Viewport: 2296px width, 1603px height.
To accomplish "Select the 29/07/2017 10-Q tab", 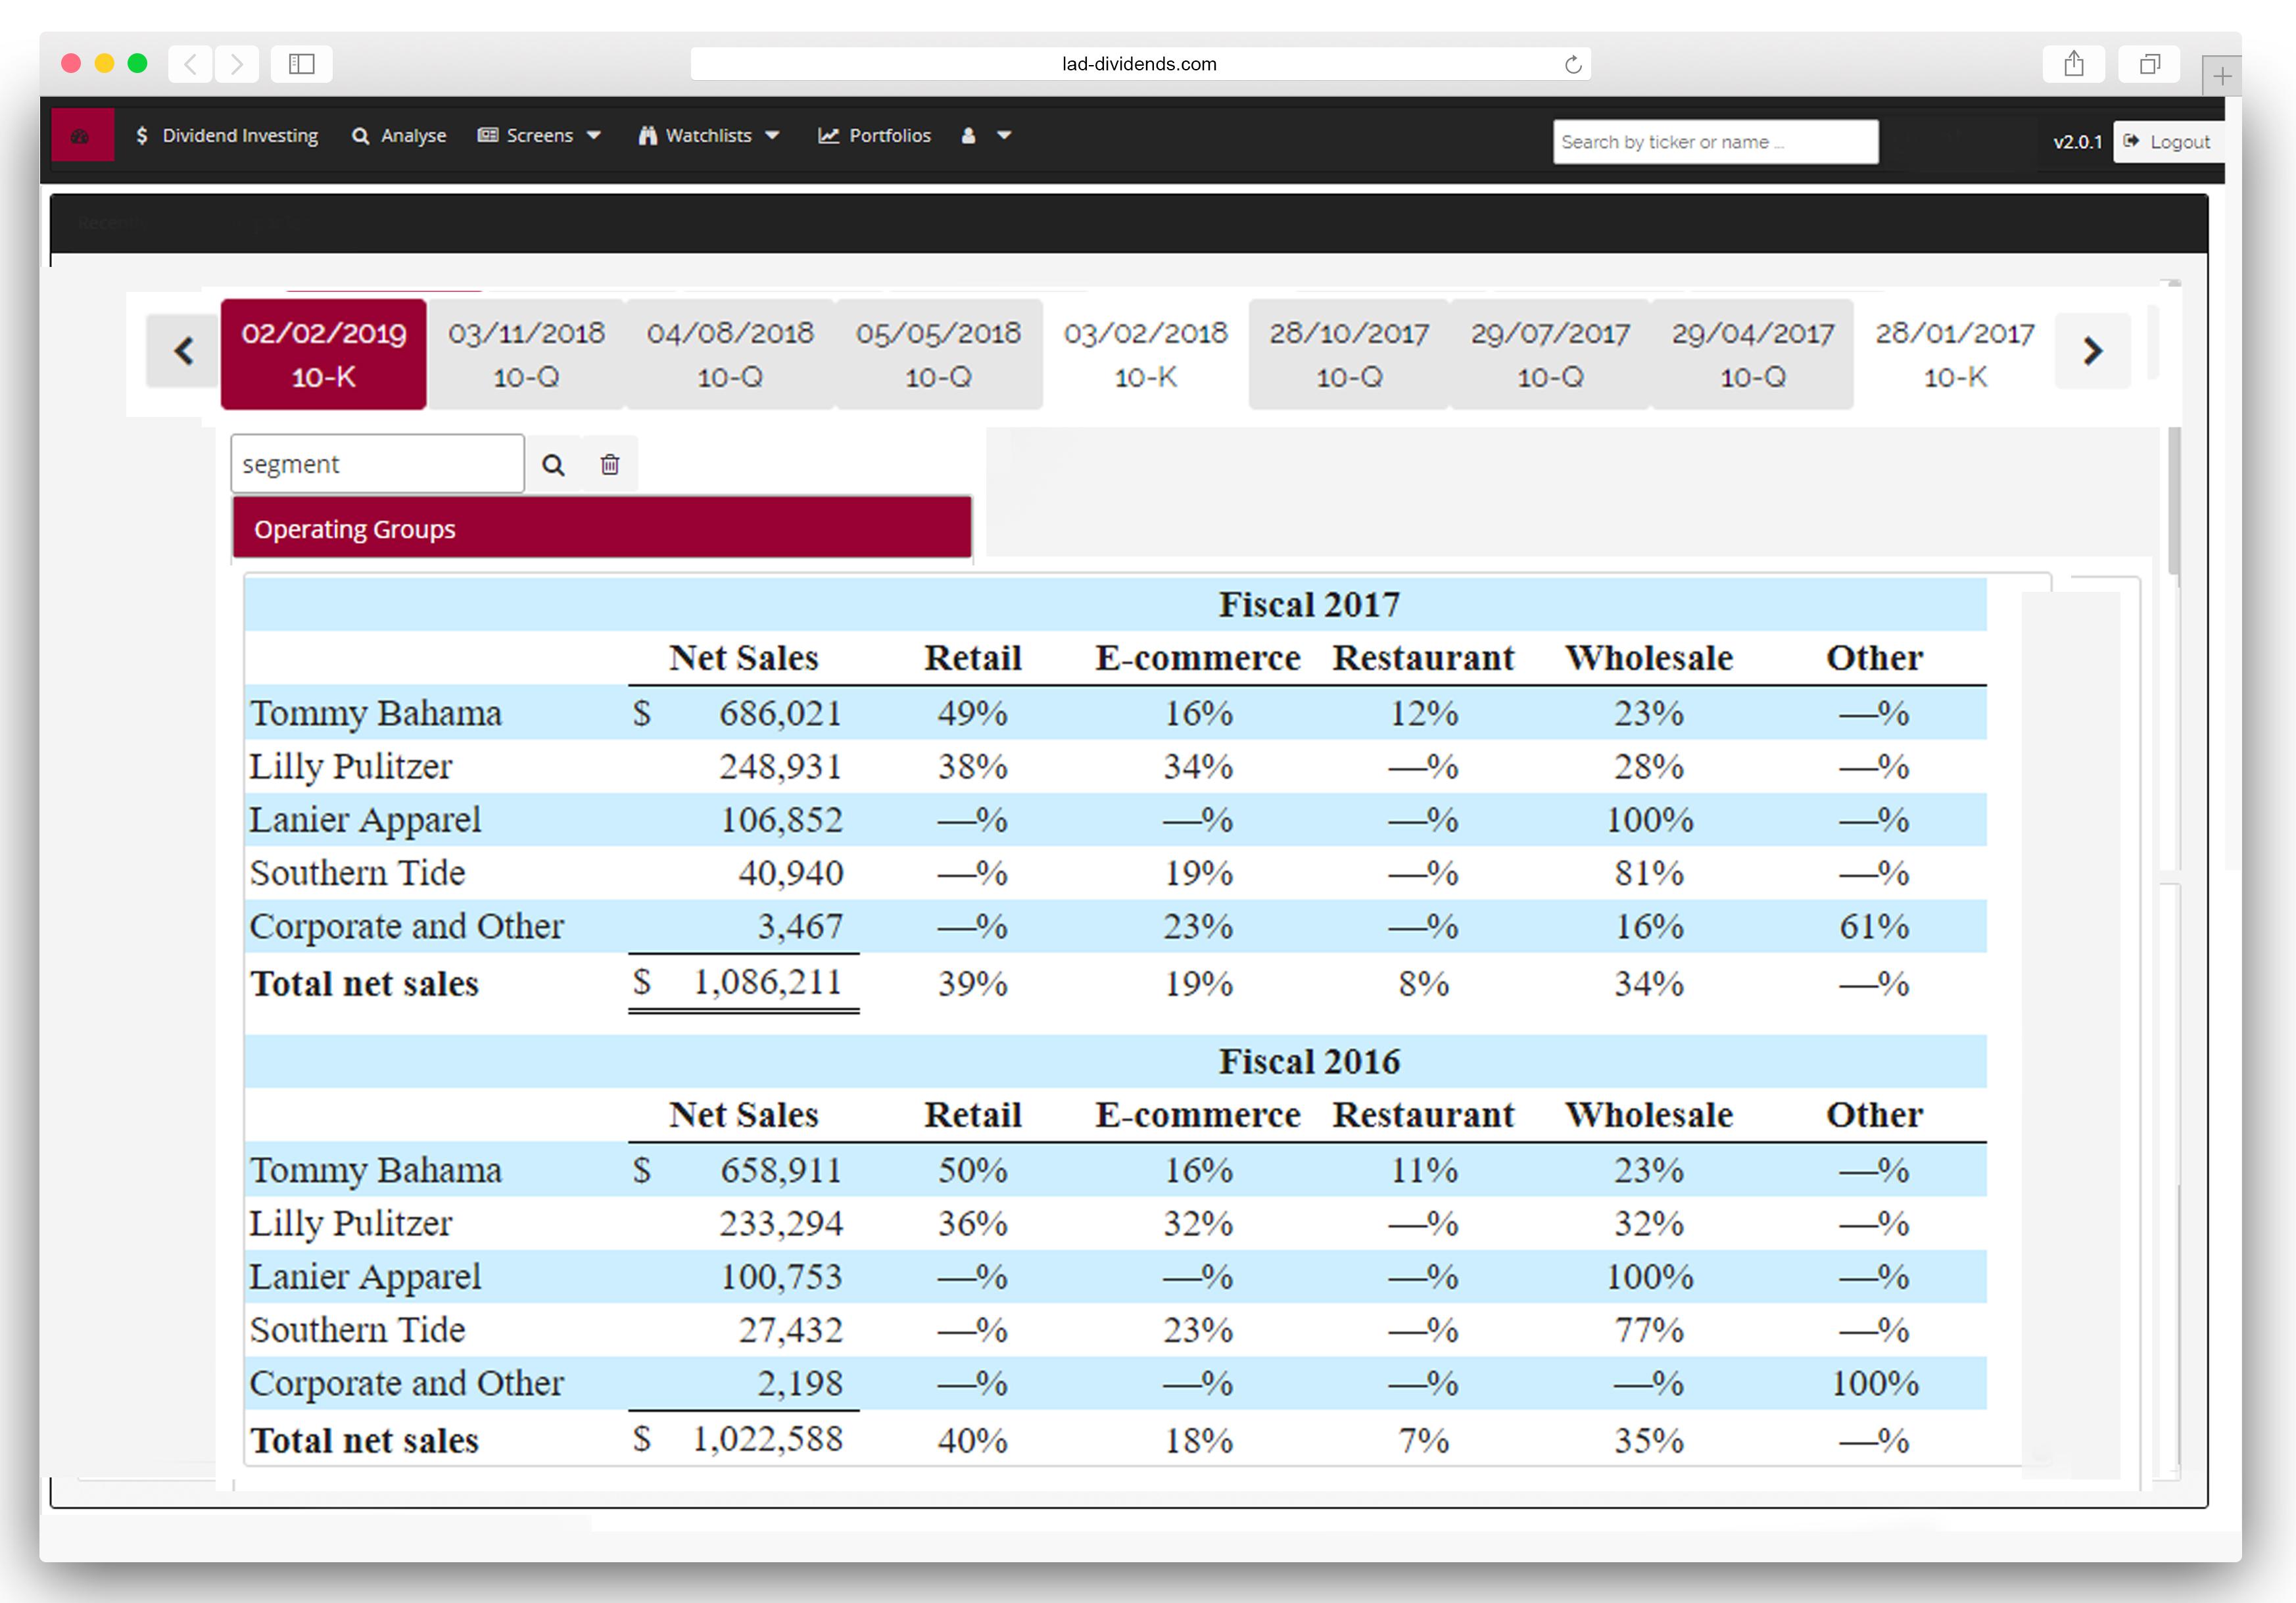I will click(1550, 355).
